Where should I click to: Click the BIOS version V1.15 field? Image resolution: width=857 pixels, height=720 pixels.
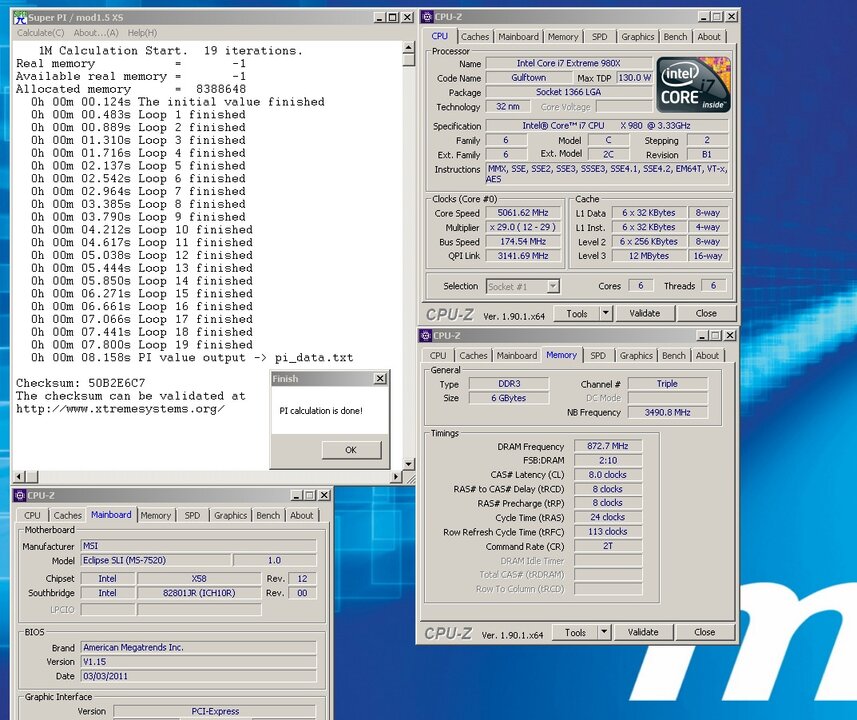(x=199, y=662)
